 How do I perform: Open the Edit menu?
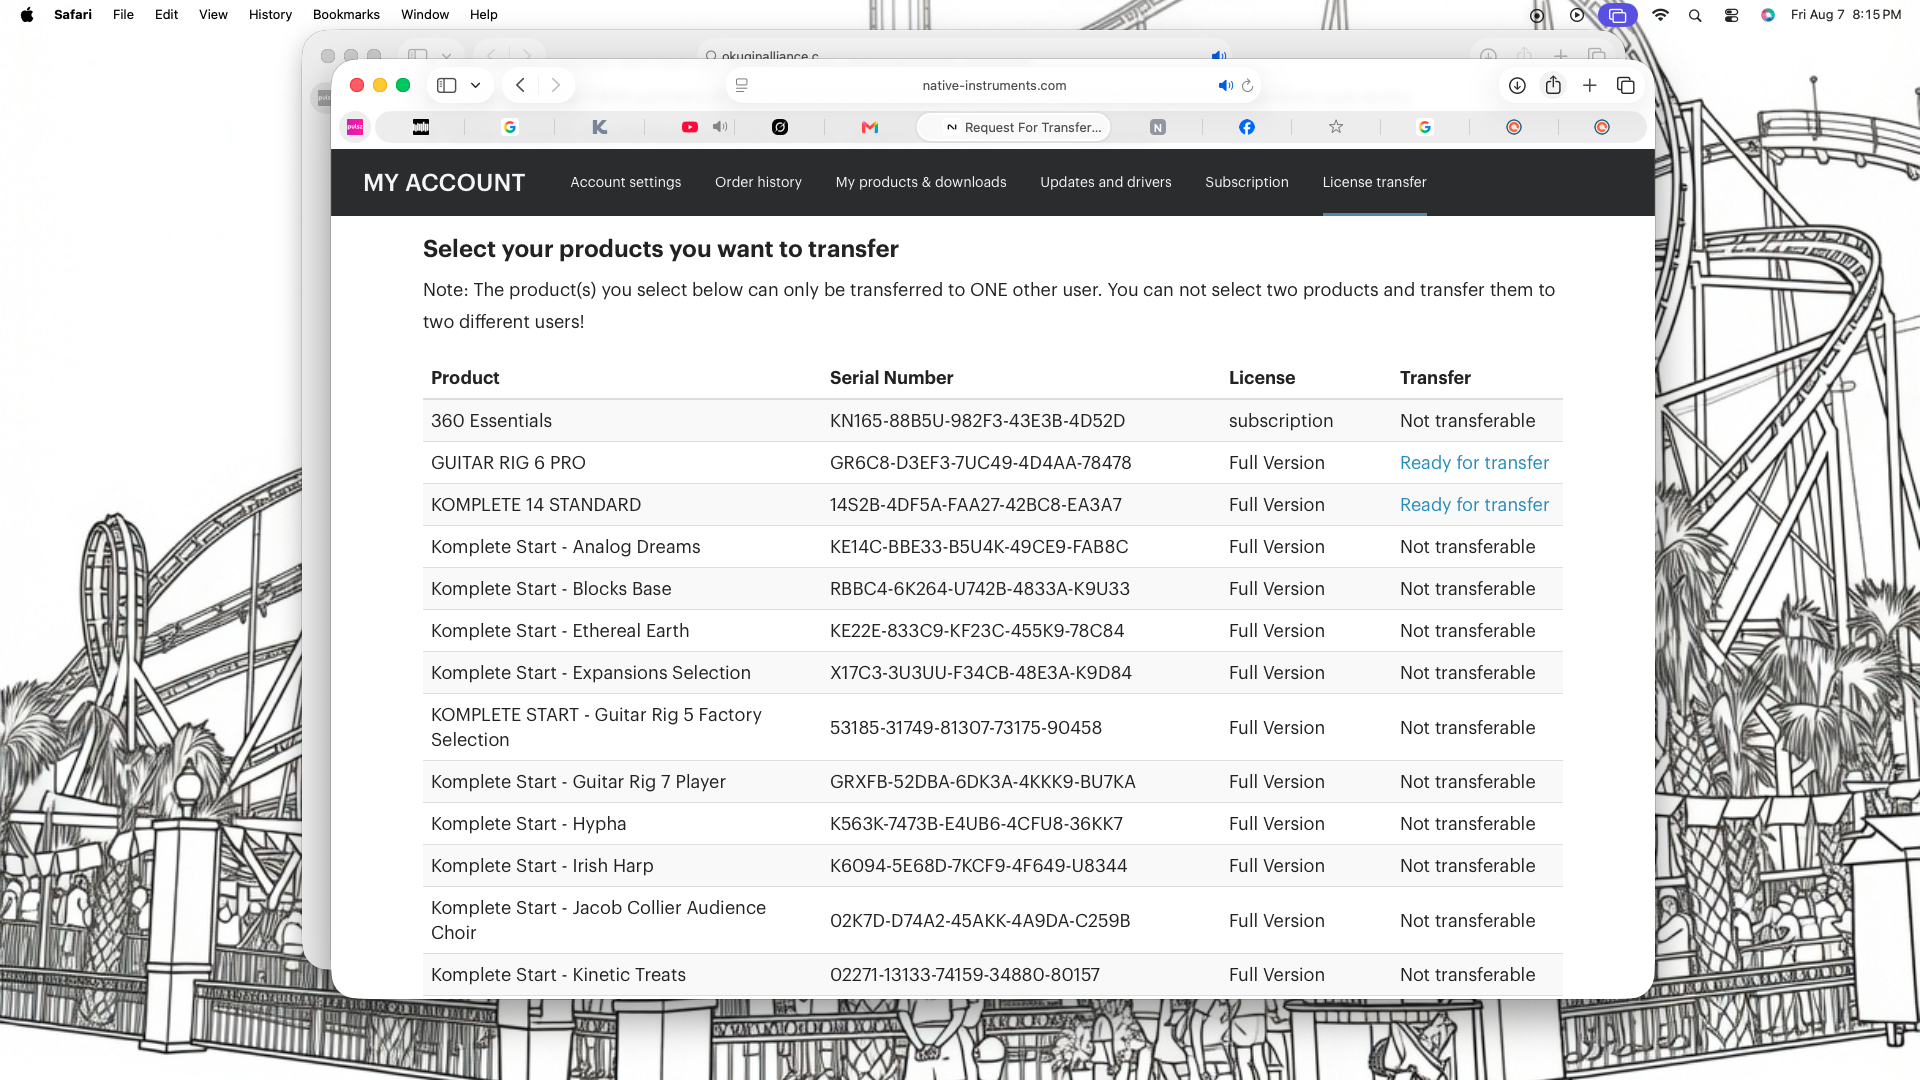point(166,15)
